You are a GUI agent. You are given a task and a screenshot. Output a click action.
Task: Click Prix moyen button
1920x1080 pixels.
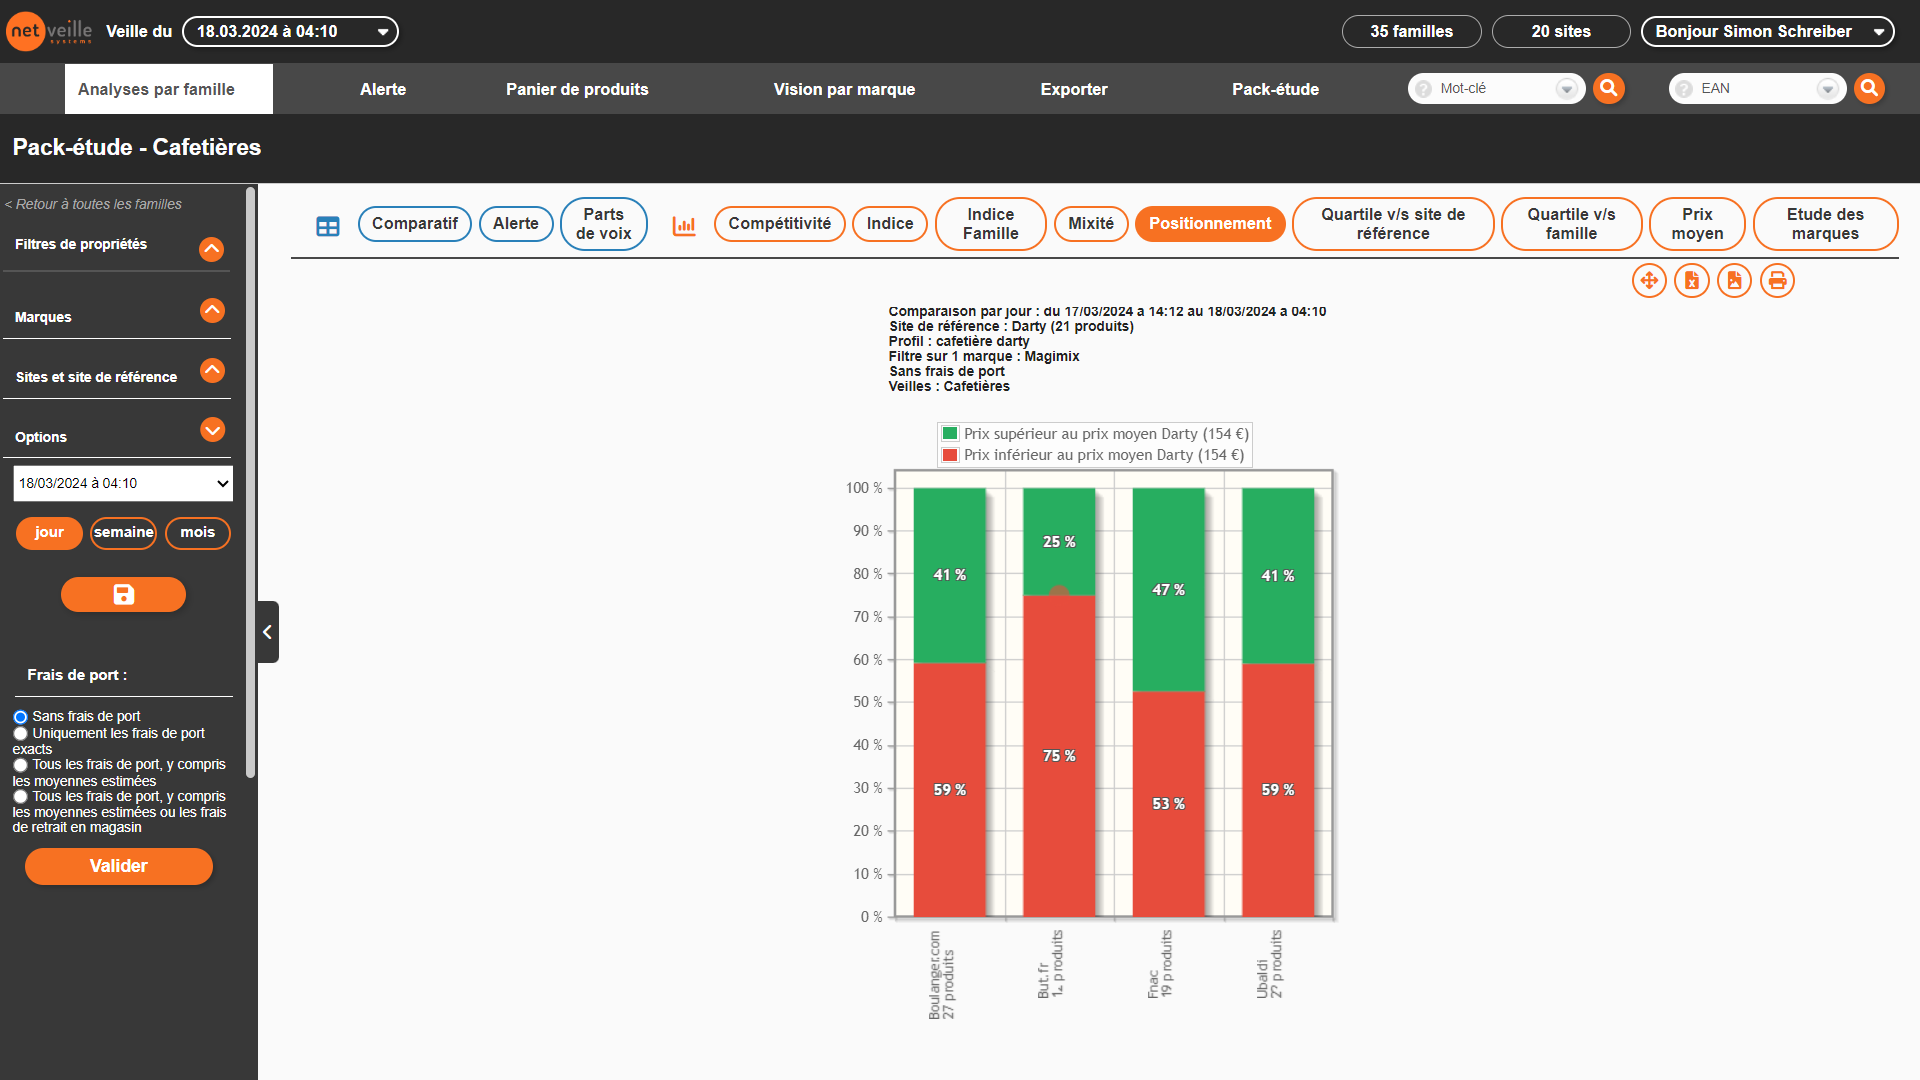click(x=1697, y=224)
